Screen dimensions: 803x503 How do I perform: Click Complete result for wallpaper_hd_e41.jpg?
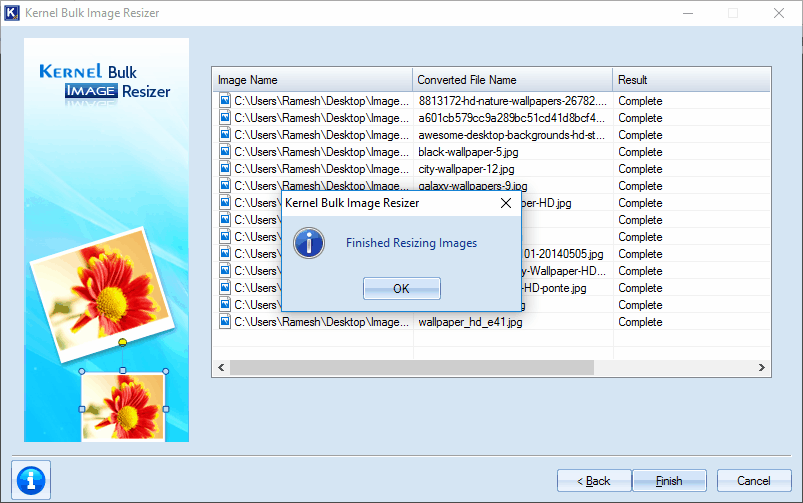click(x=640, y=322)
